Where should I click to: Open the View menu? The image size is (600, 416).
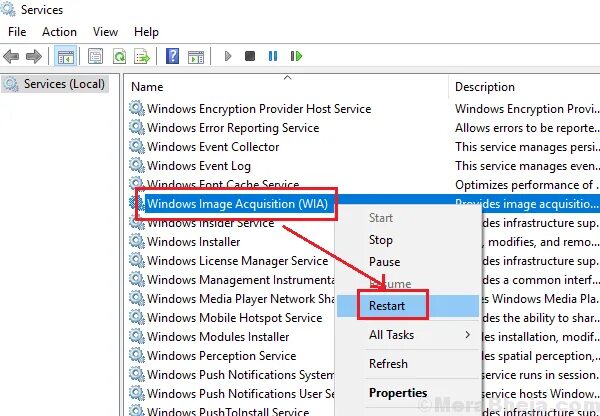click(x=105, y=32)
